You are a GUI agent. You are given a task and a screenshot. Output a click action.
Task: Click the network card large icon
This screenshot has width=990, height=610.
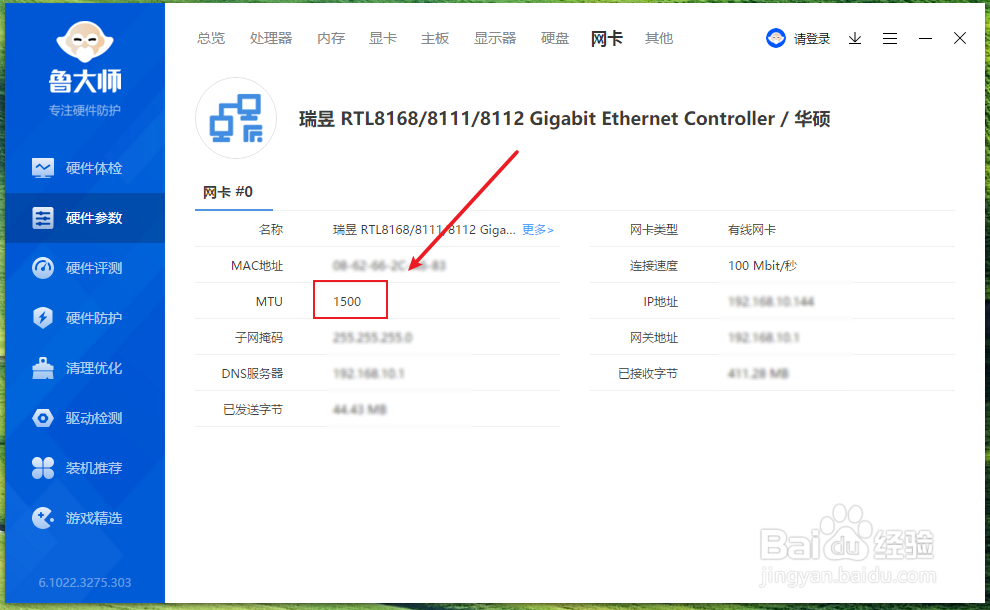click(x=236, y=118)
